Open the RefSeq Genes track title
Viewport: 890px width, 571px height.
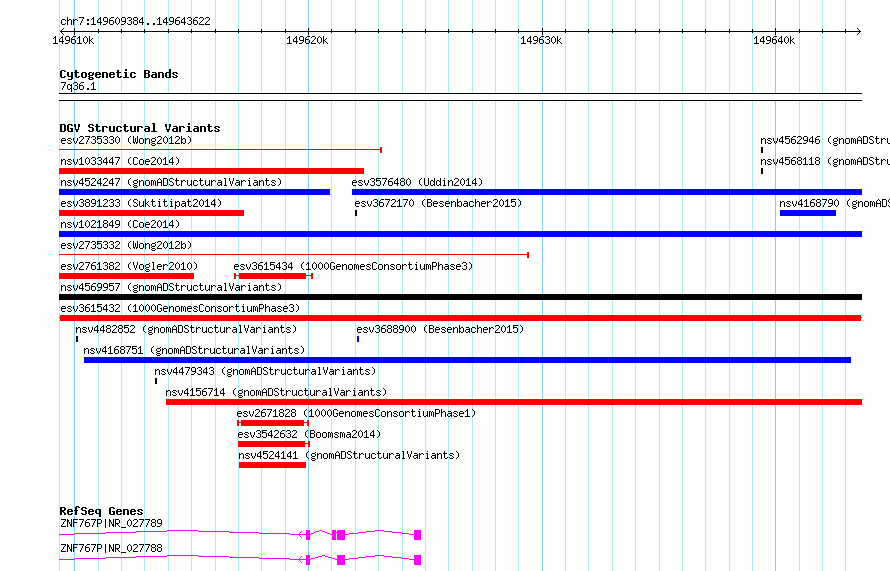tap(102, 511)
